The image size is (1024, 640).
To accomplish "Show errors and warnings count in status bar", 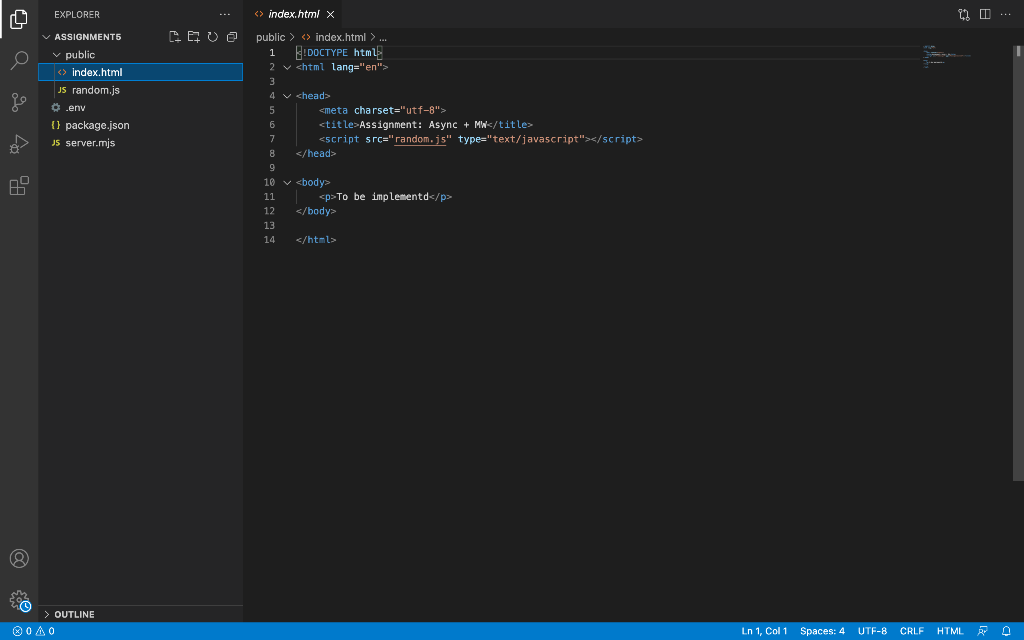I will click(33, 631).
